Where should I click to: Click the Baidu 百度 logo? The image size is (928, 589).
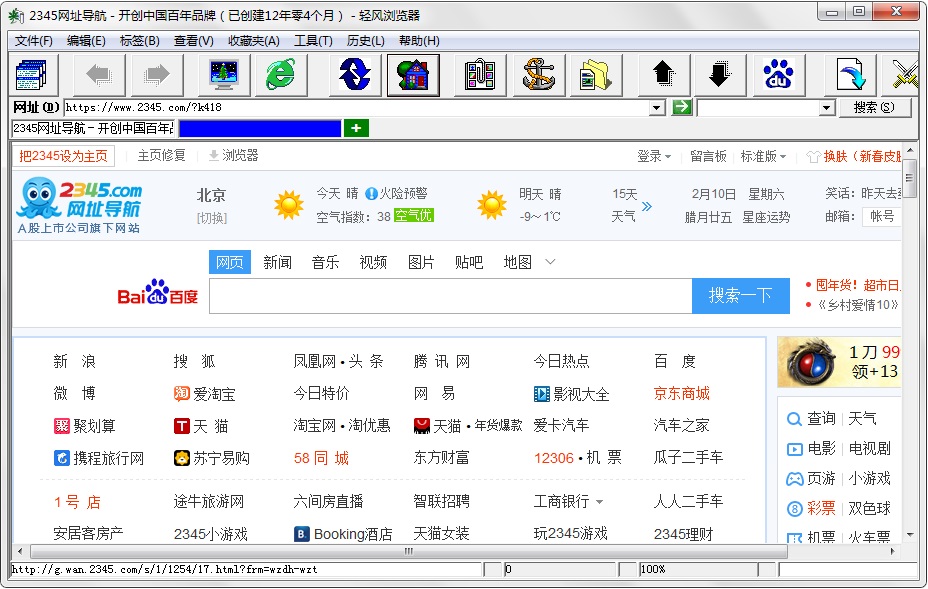[157, 292]
